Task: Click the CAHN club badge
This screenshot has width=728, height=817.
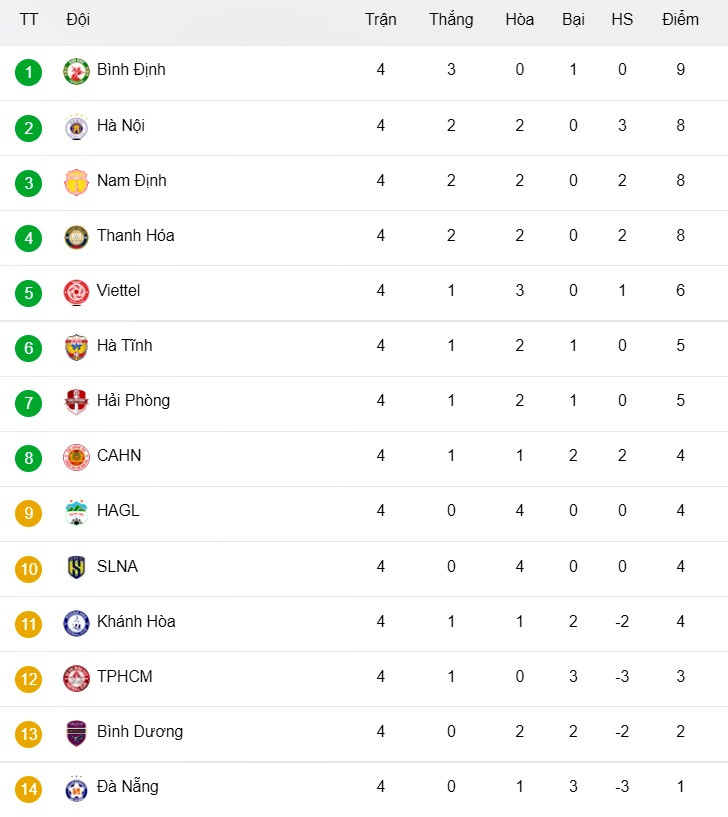Action: coord(77,456)
